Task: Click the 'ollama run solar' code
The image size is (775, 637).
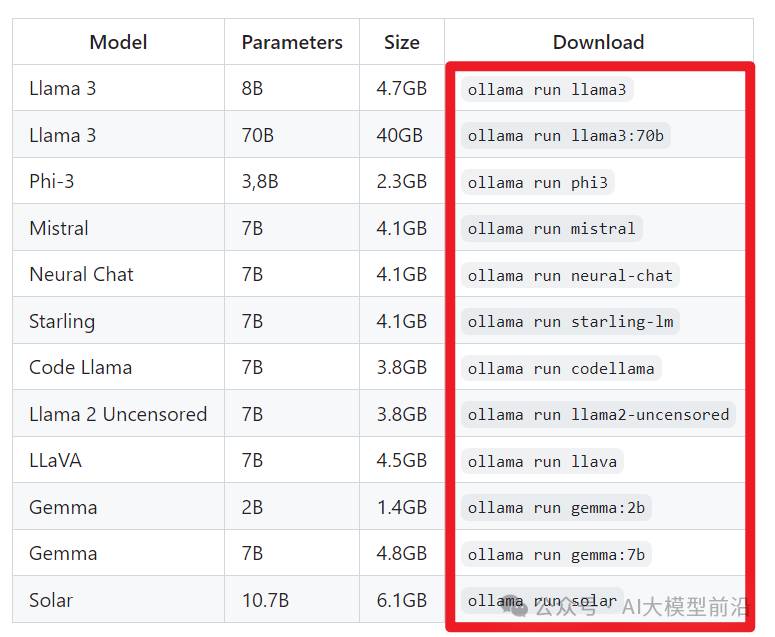Action: [x=542, y=600]
